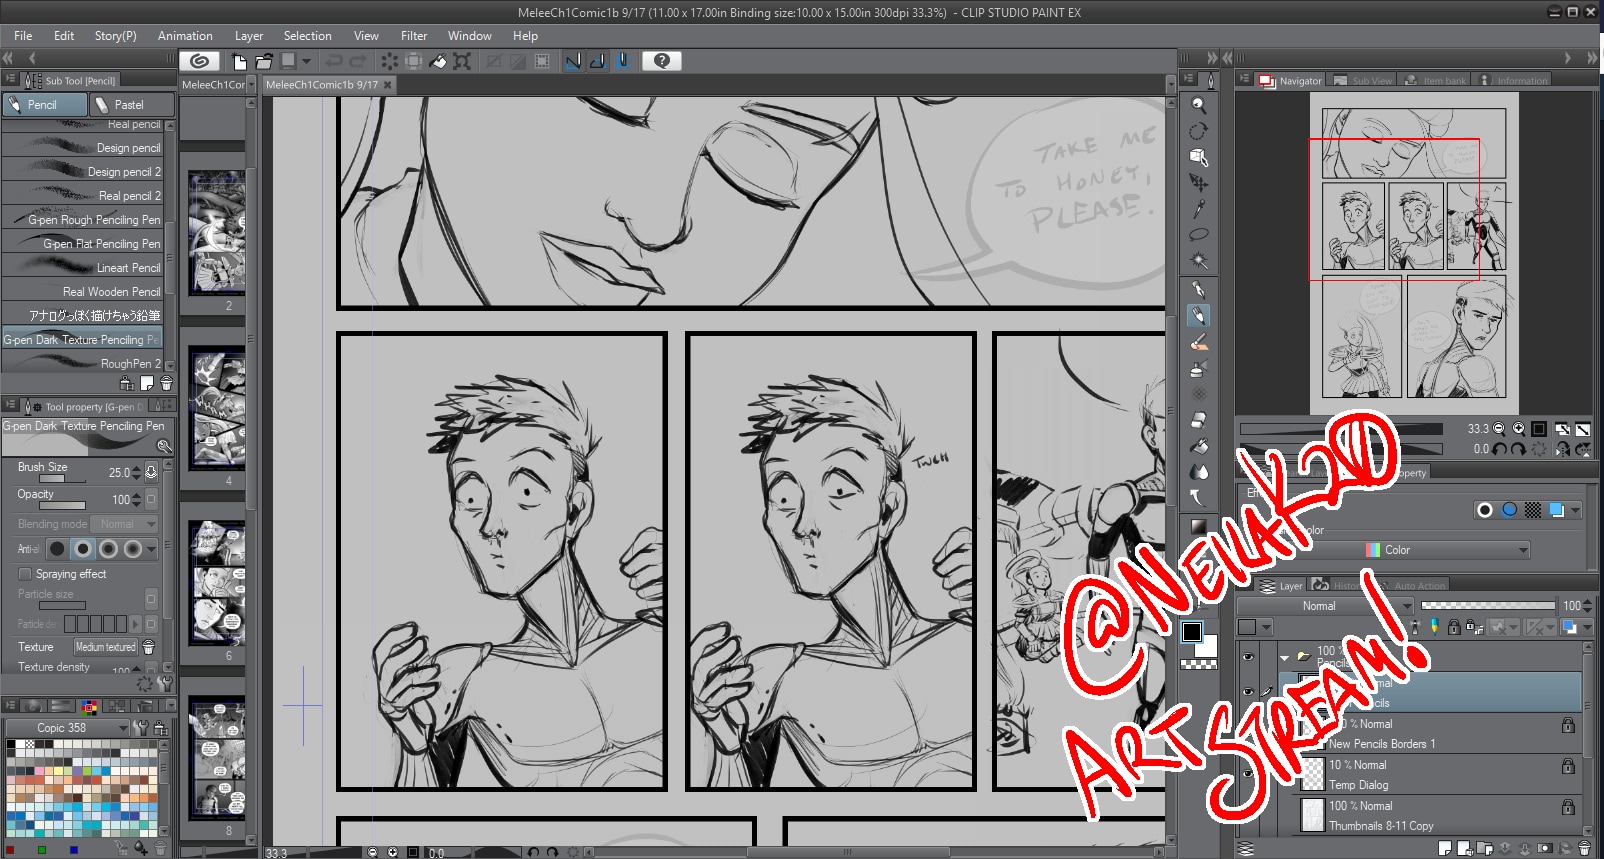Click New raster layer icon
1604x859 pixels.
pos(1445,848)
